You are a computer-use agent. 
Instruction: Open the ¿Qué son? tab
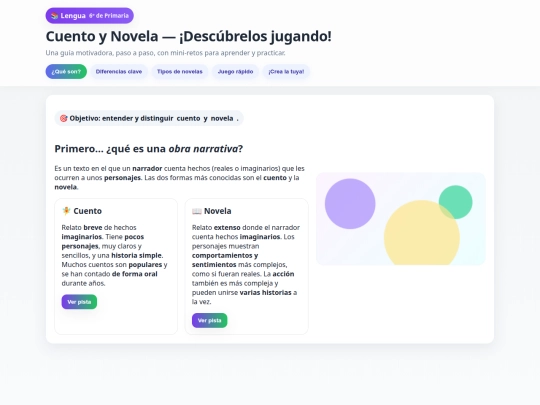click(66, 72)
